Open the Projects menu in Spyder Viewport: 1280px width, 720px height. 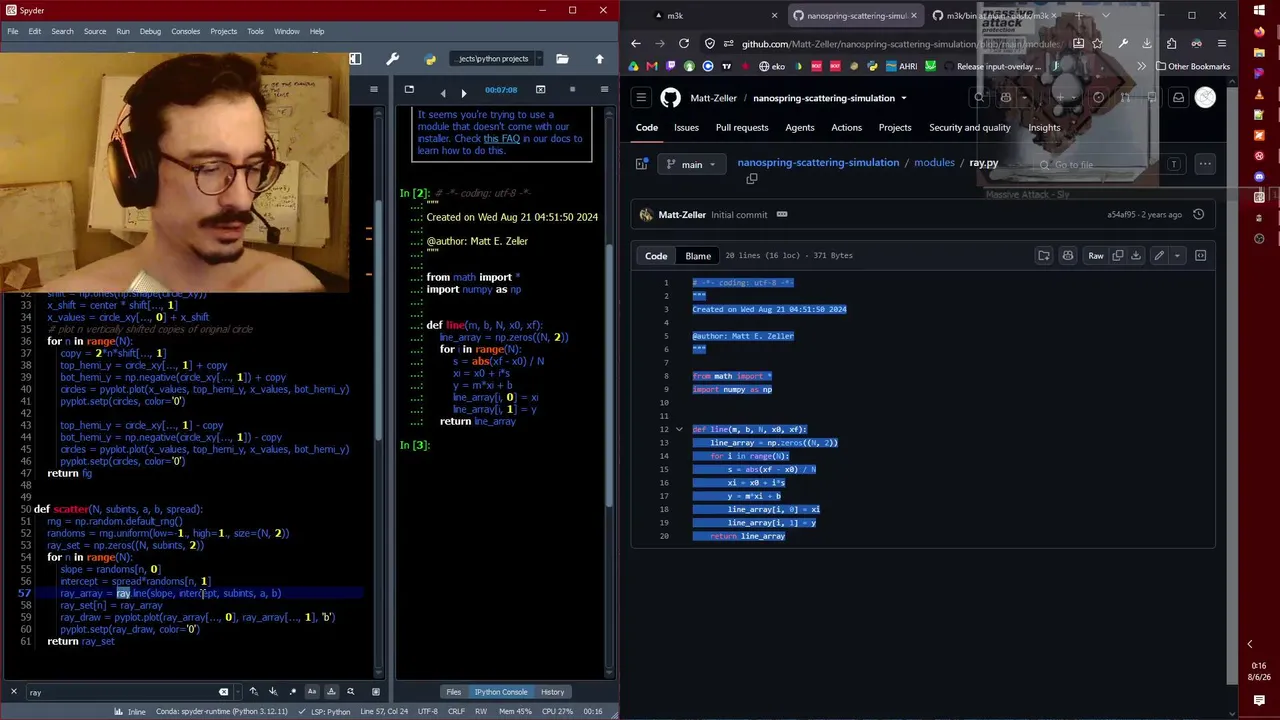tap(224, 31)
